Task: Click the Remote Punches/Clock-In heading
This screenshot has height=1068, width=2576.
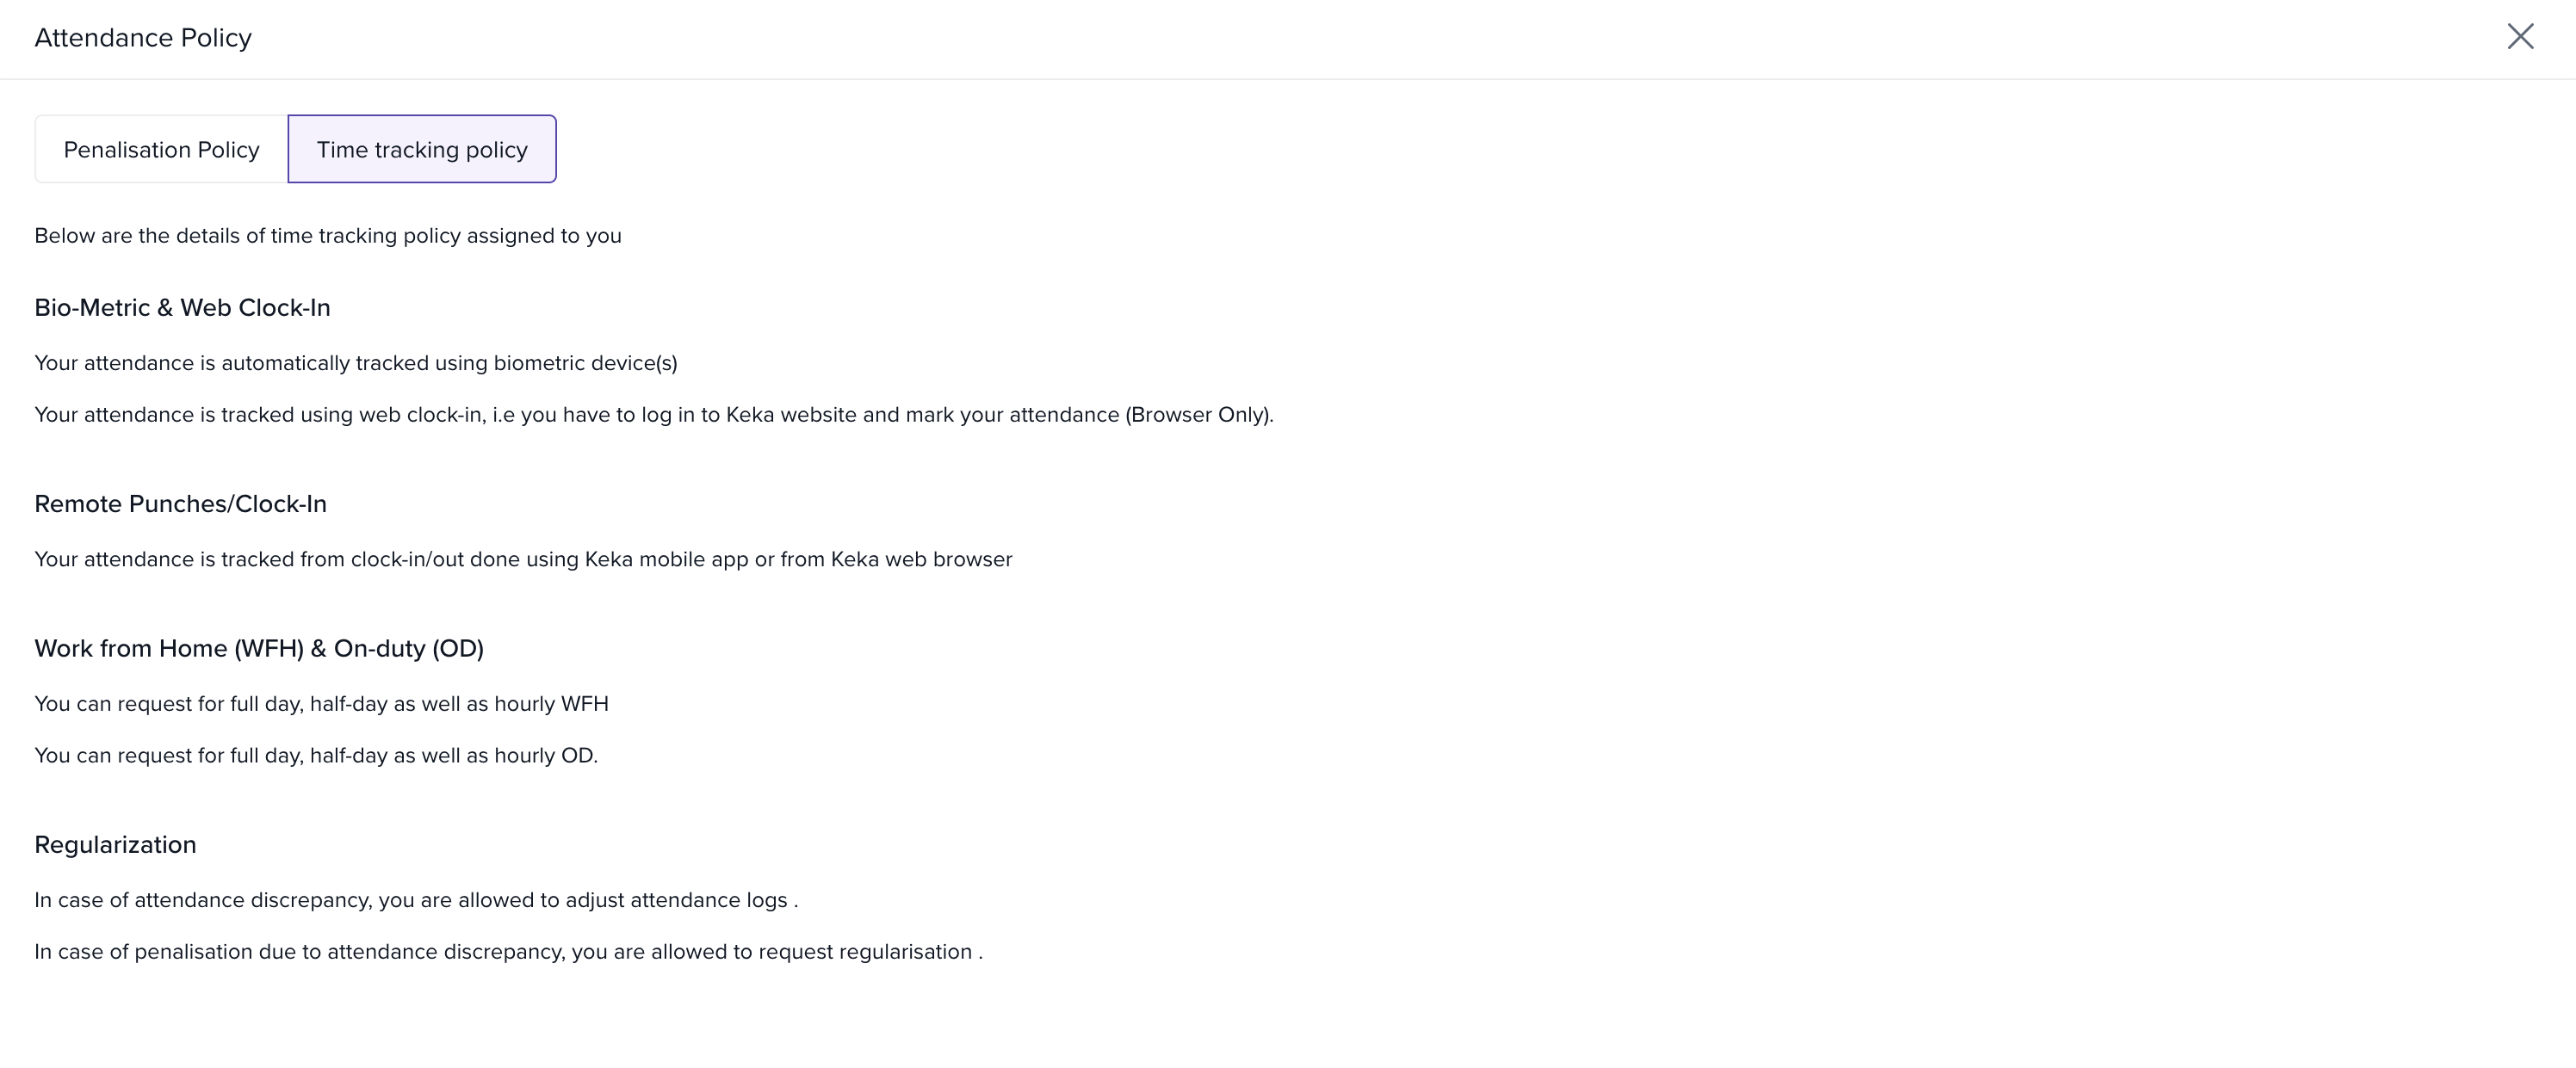Action: tap(180, 504)
